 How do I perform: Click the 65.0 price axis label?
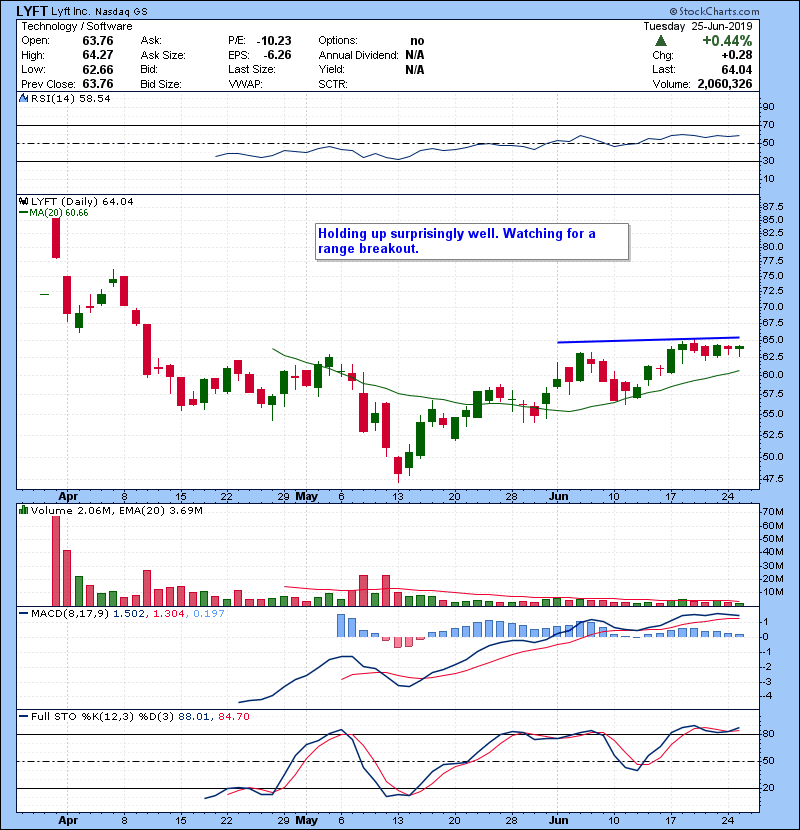[x=772, y=339]
